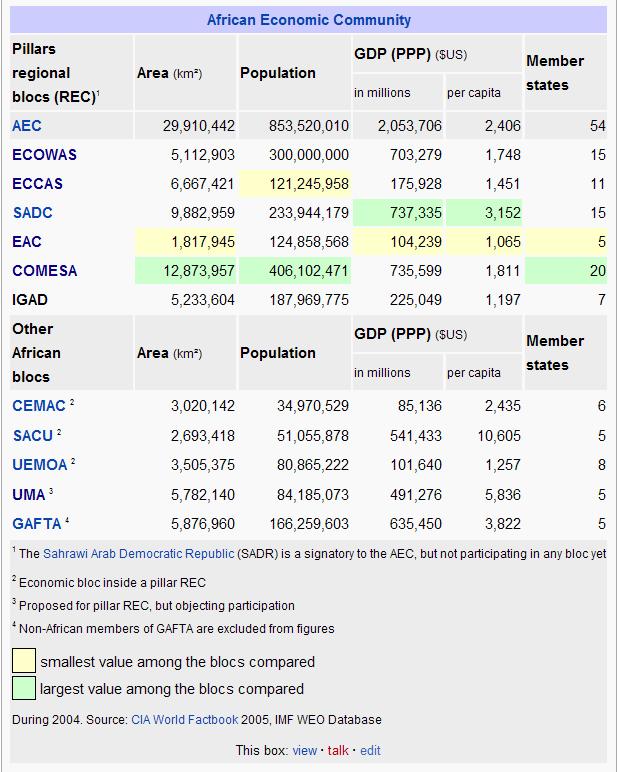The width and height of the screenshot is (617, 772).
Task: Select GAFTA GDP value 635,450
Action: point(416,523)
